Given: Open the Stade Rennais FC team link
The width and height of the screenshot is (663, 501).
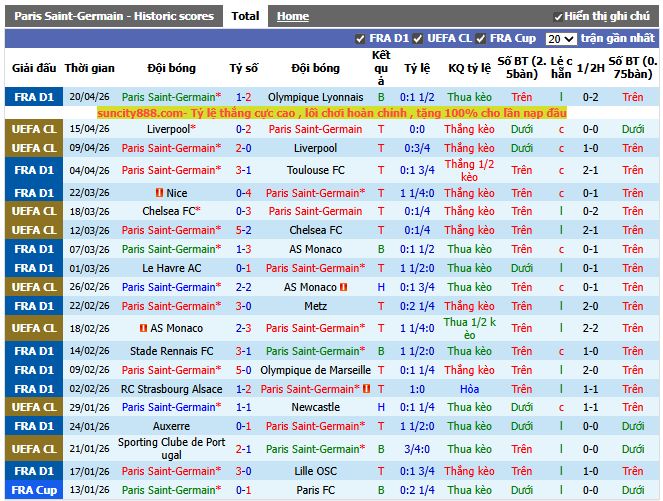Looking at the screenshot, I should coord(171,351).
